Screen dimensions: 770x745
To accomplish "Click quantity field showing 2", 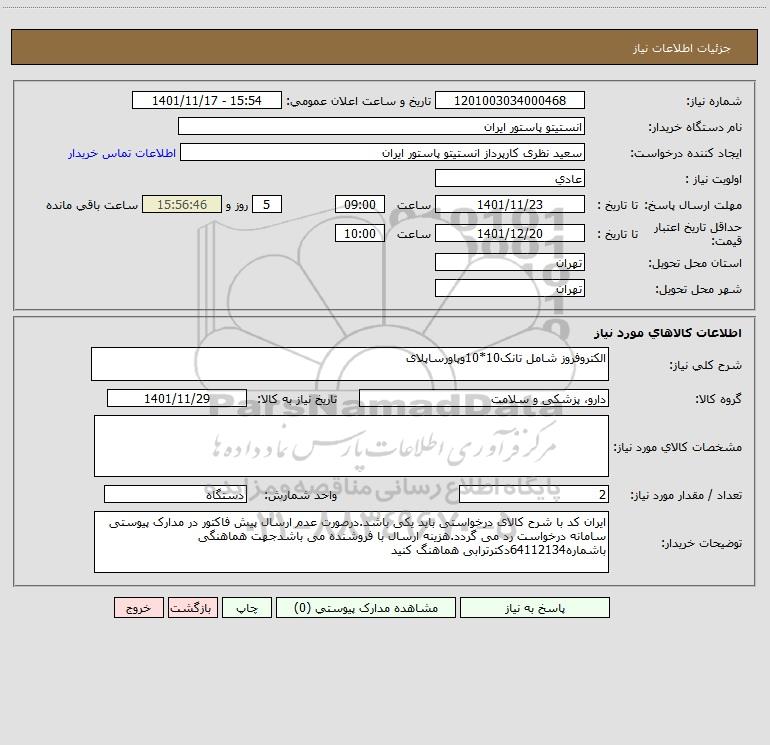I will [x=534, y=494].
